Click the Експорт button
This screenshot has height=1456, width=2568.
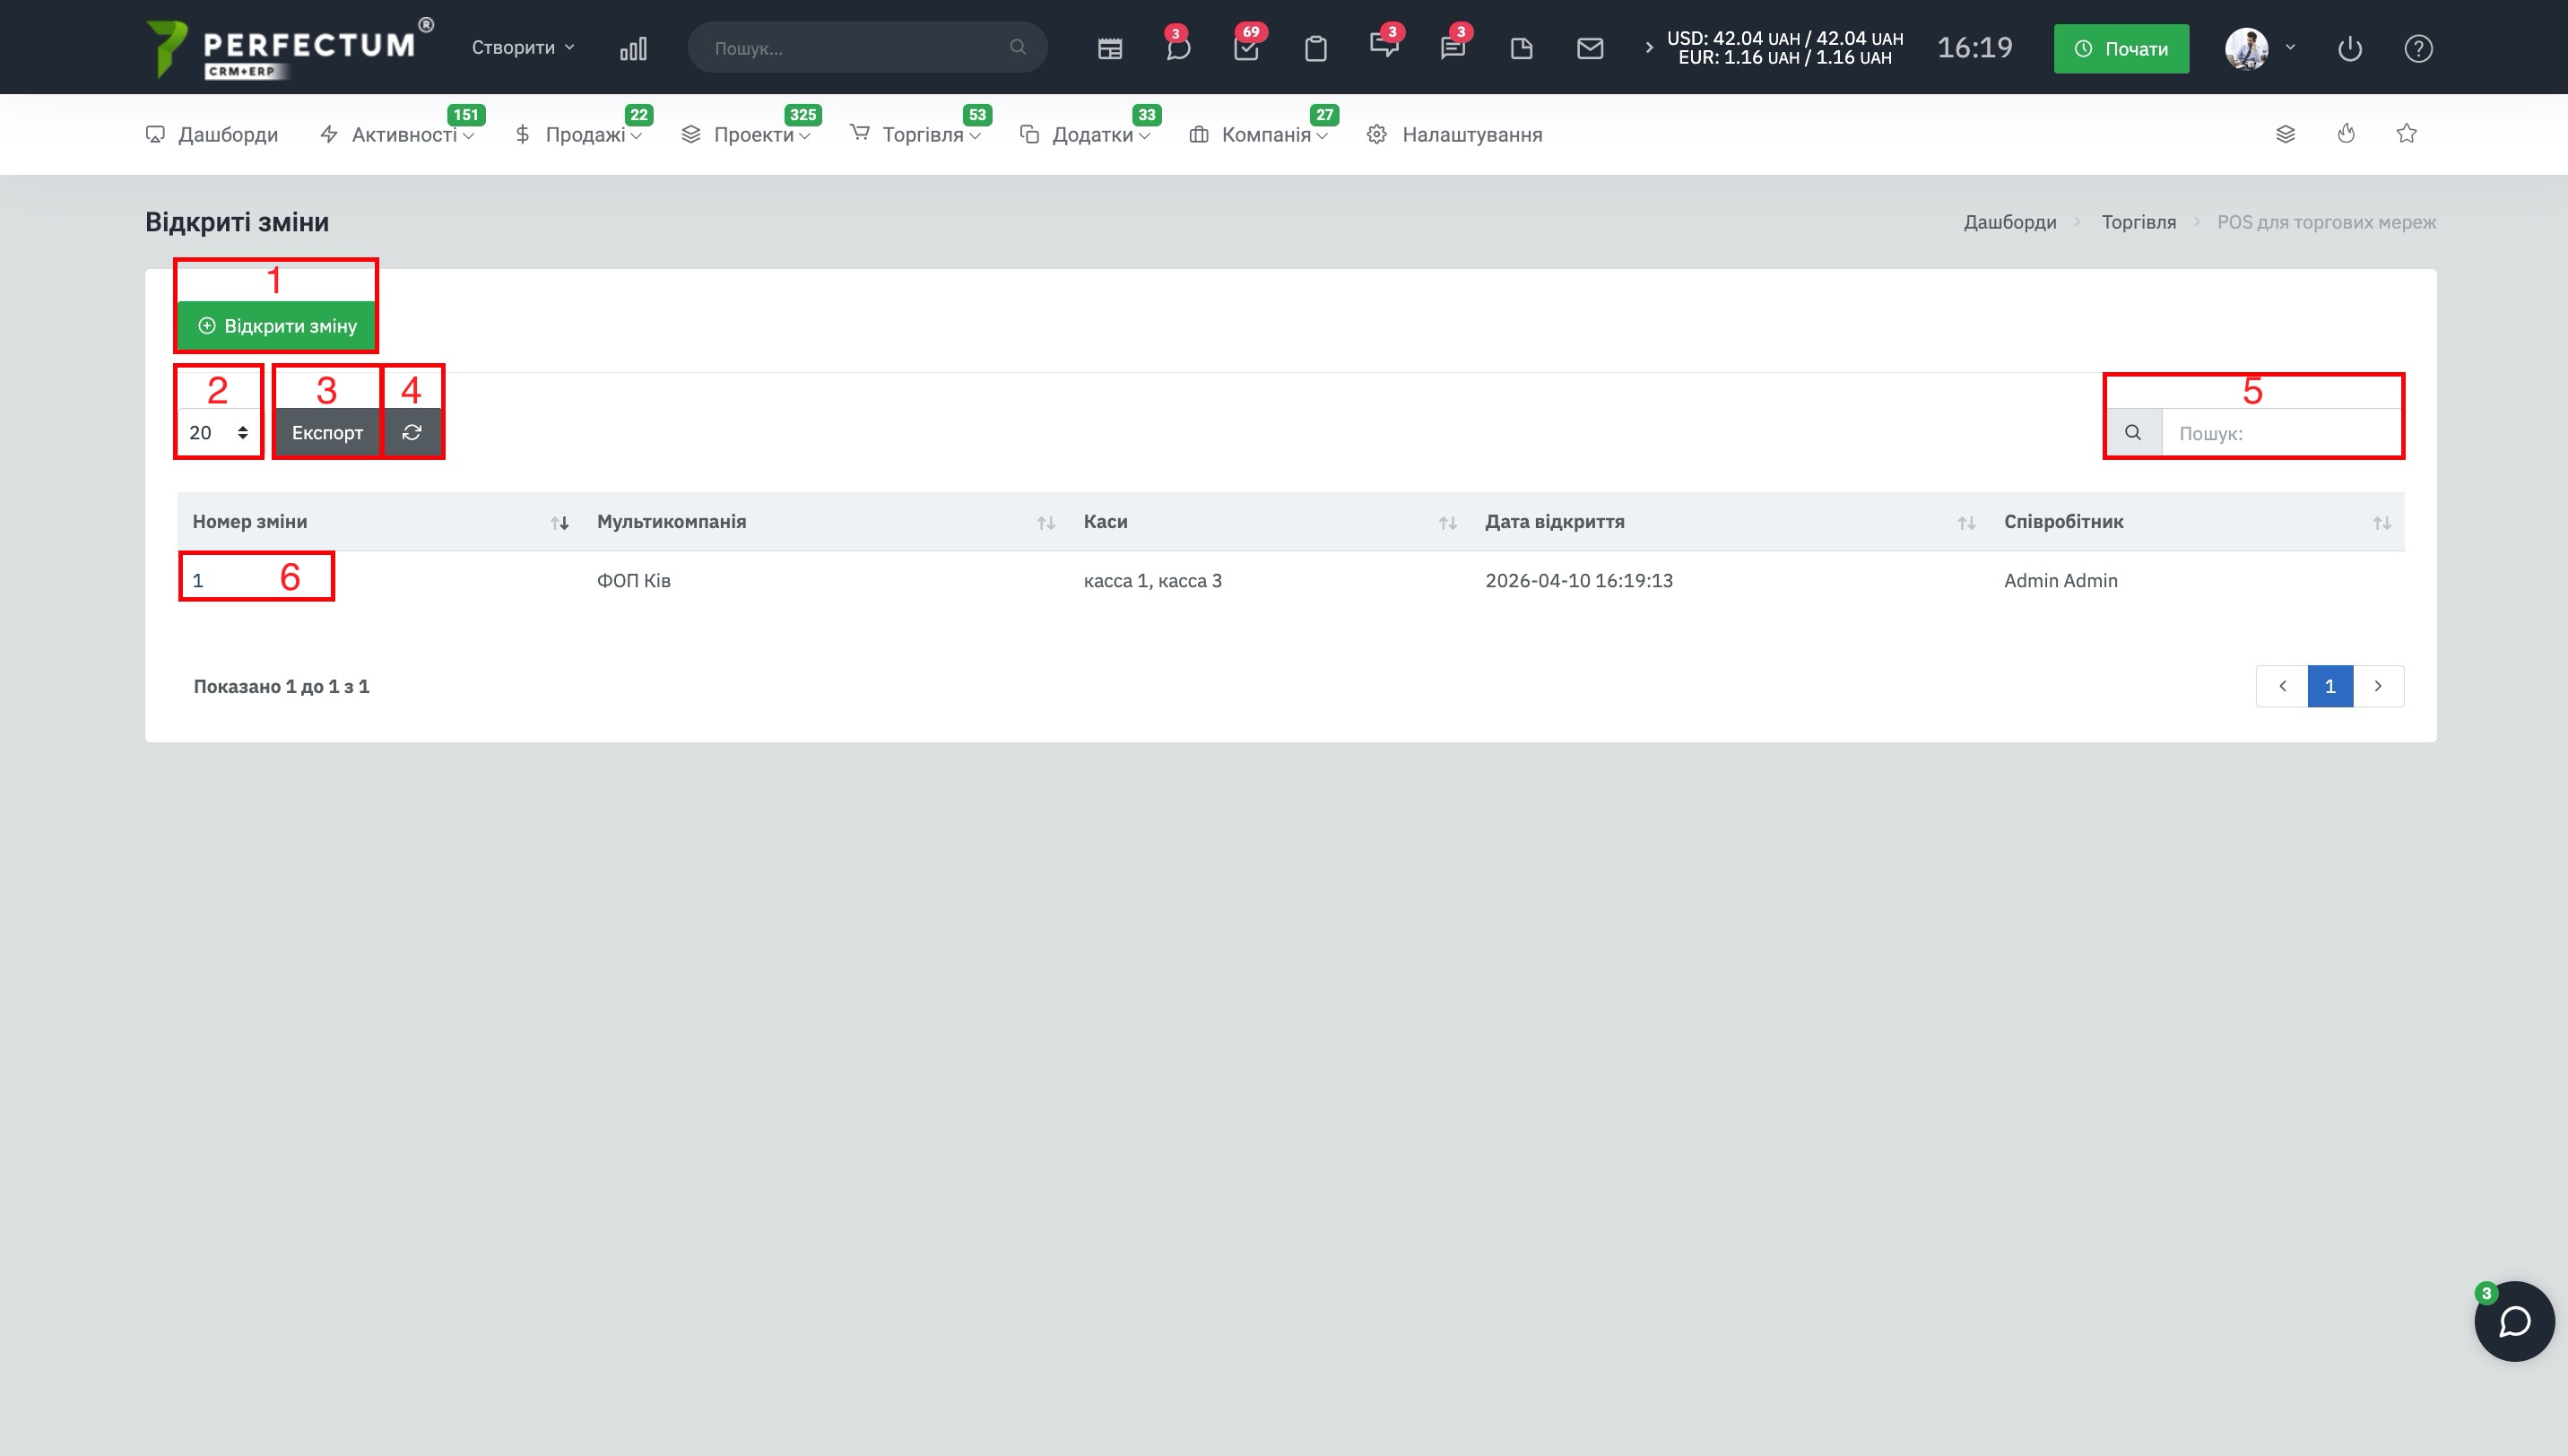click(327, 433)
